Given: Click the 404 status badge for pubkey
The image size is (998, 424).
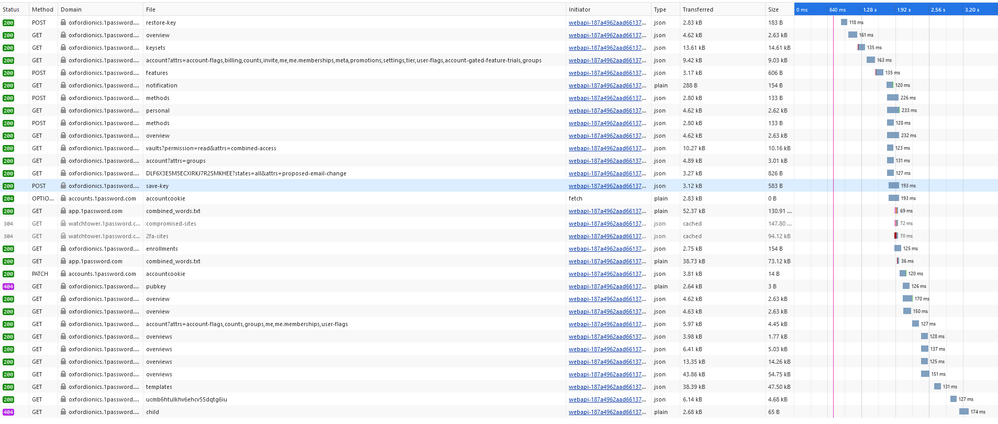Looking at the screenshot, I should click(9, 286).
